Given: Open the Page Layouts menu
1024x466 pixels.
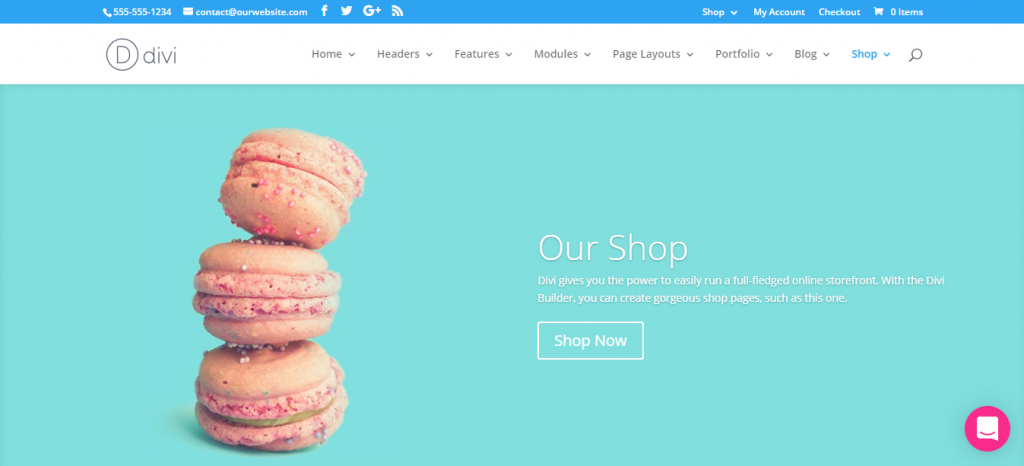Looking at the screenshot, I should tap(653, 54).
